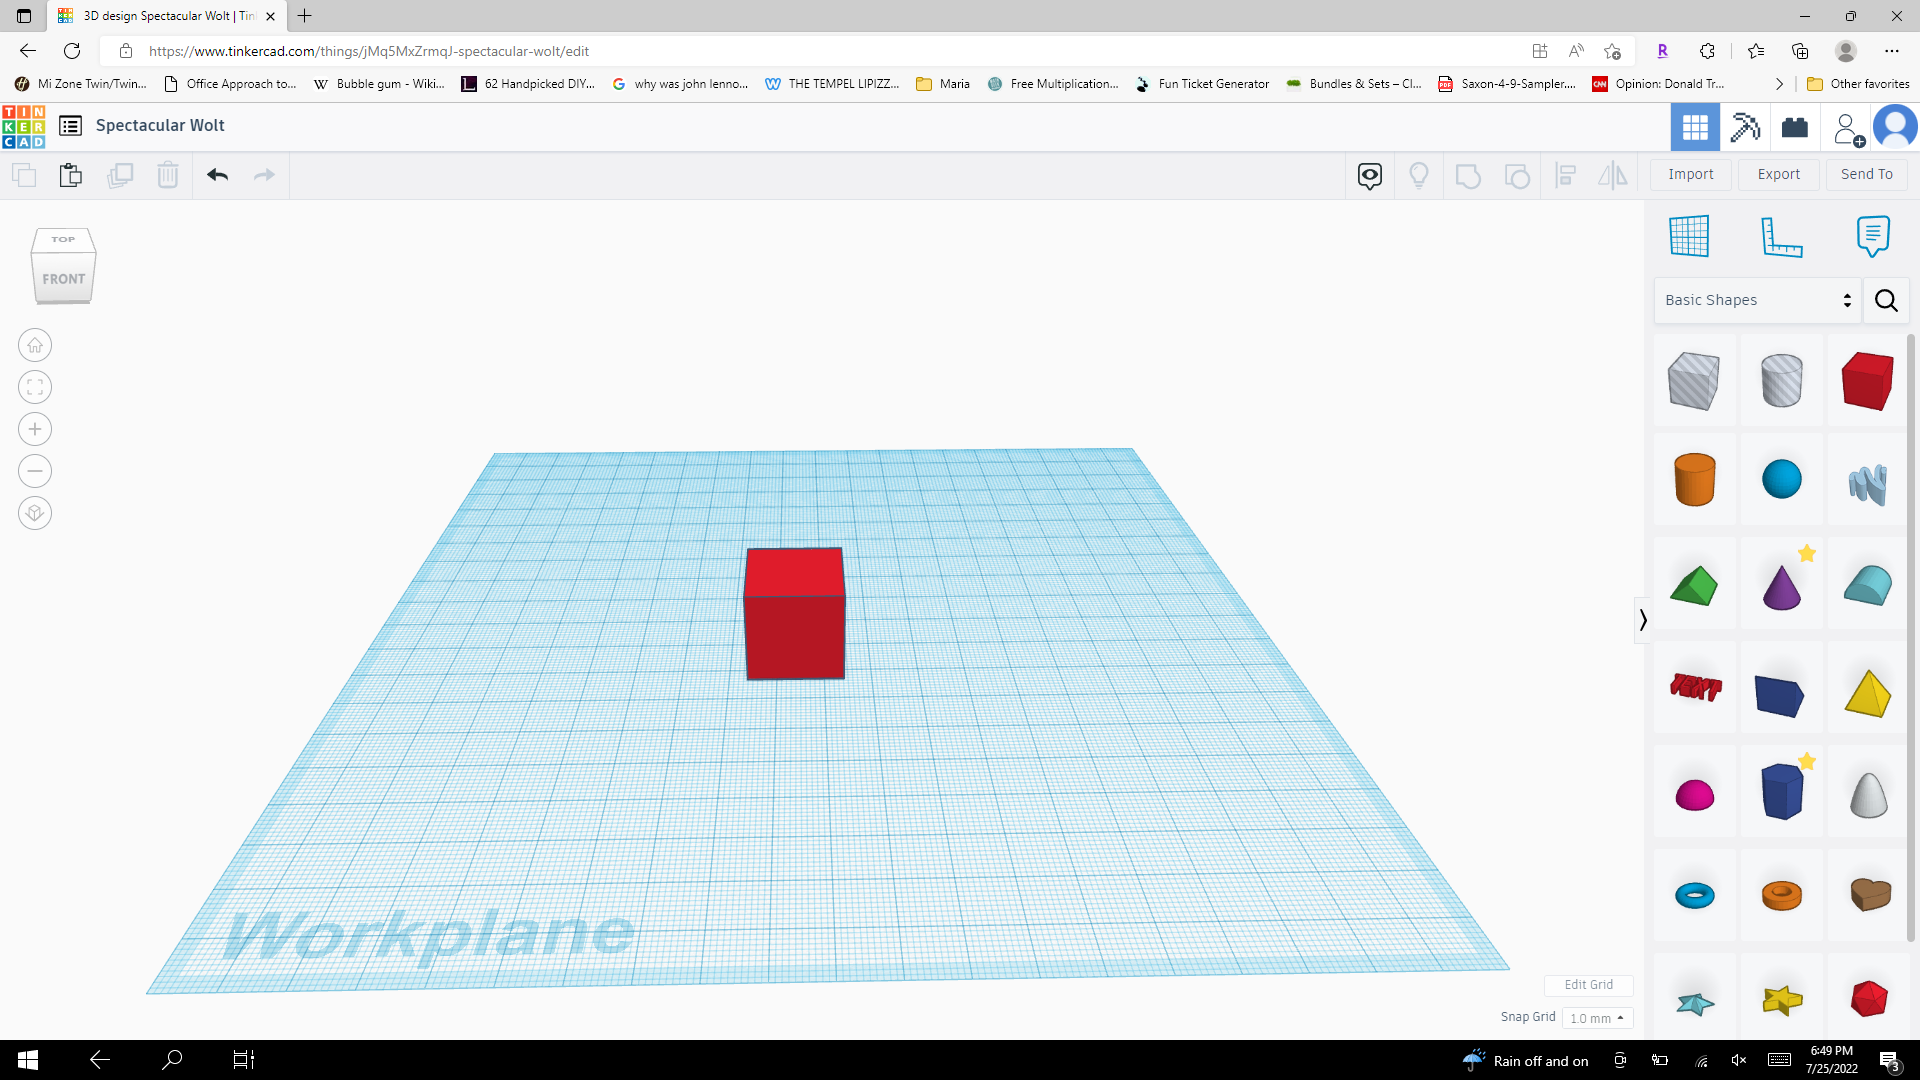Click the Edit Grid button
The image size is (1920, 1080).
(1588, 985)
